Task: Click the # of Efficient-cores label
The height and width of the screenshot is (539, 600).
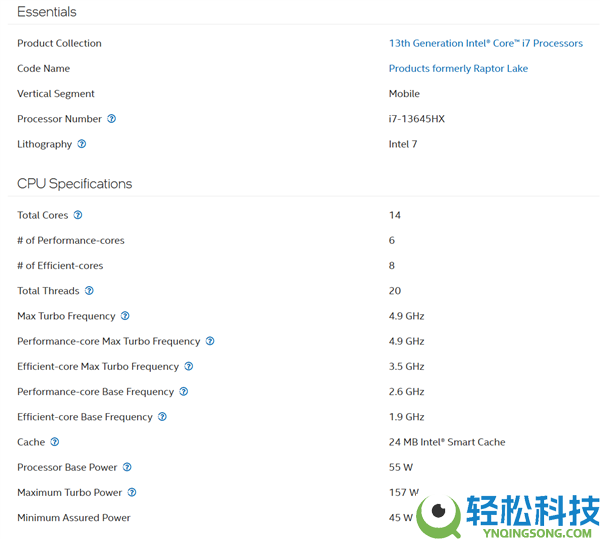Action: (60, 265)
